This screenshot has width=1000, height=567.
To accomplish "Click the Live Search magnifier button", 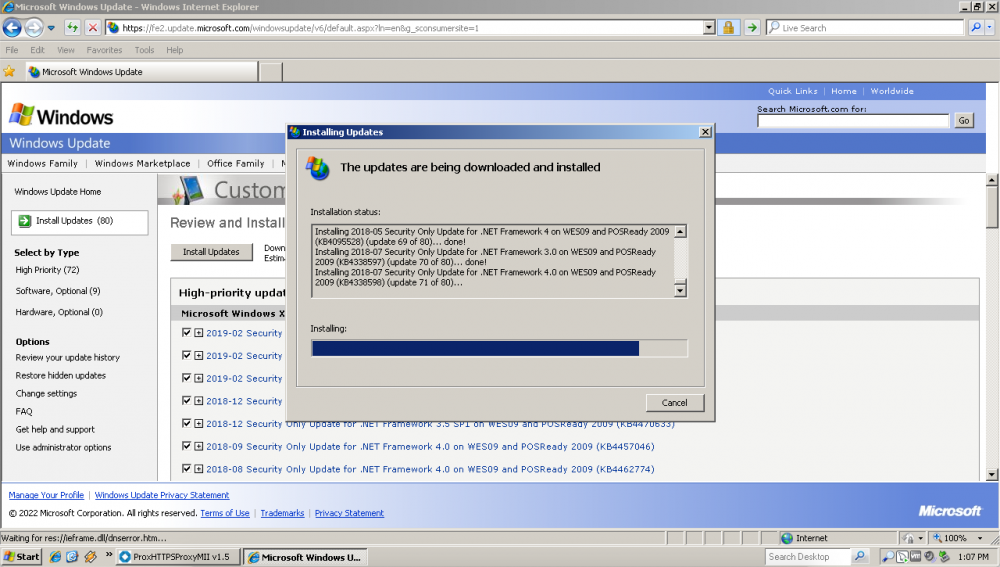I will click(976, 27).
